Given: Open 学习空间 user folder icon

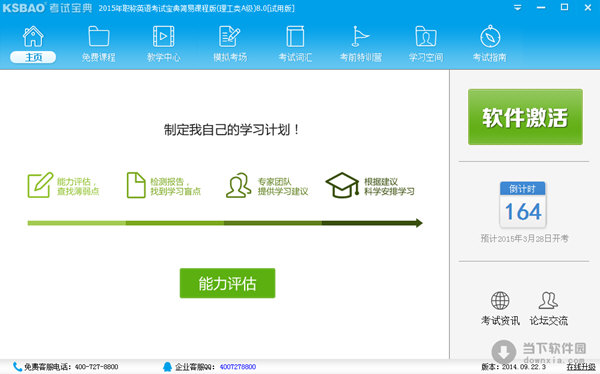Looking at the screenshot, I should tap(426, 36).
